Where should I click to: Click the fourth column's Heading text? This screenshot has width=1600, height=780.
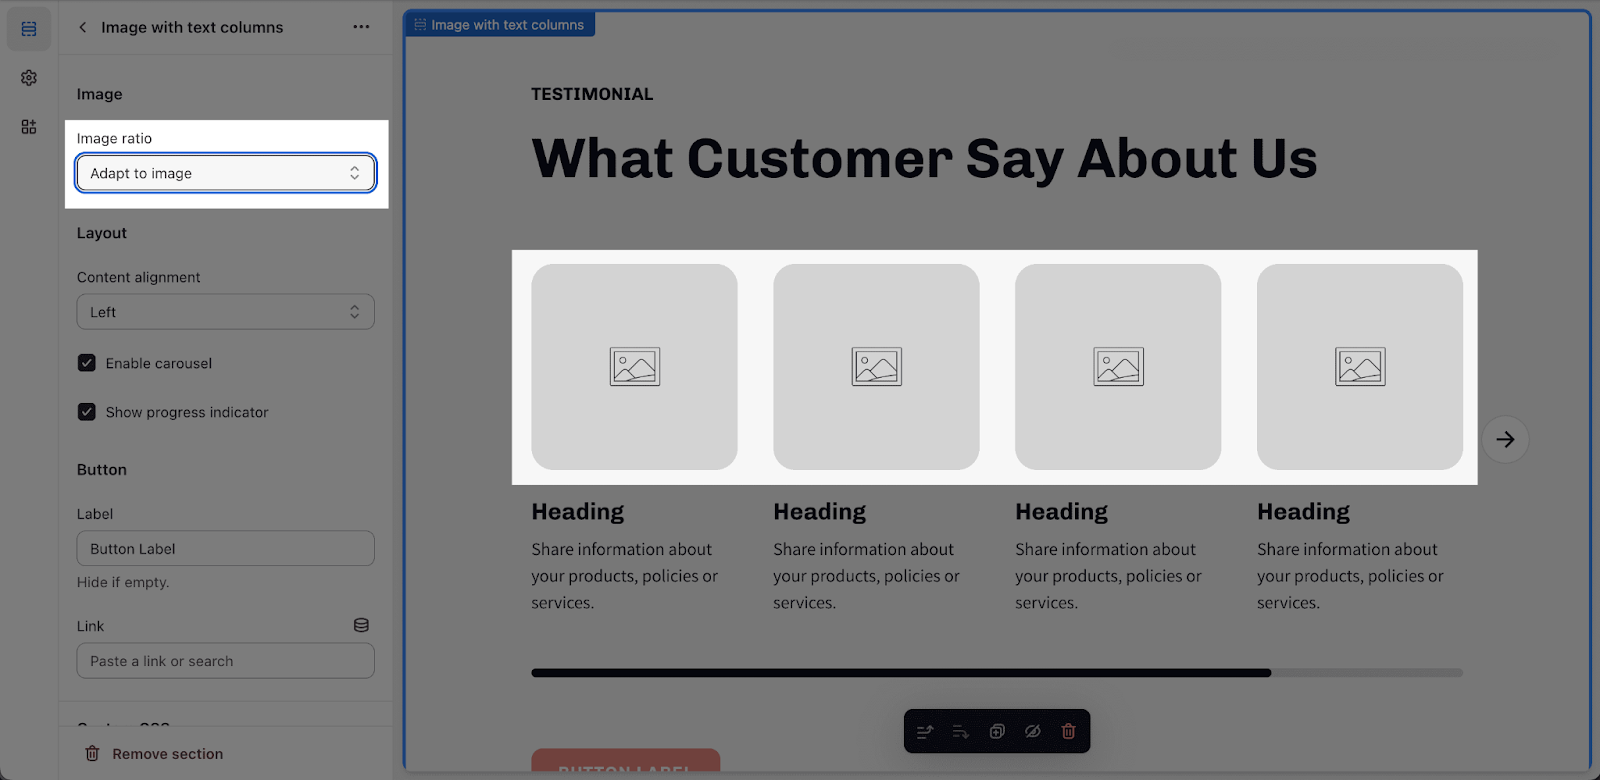(x=1304, y=512)
